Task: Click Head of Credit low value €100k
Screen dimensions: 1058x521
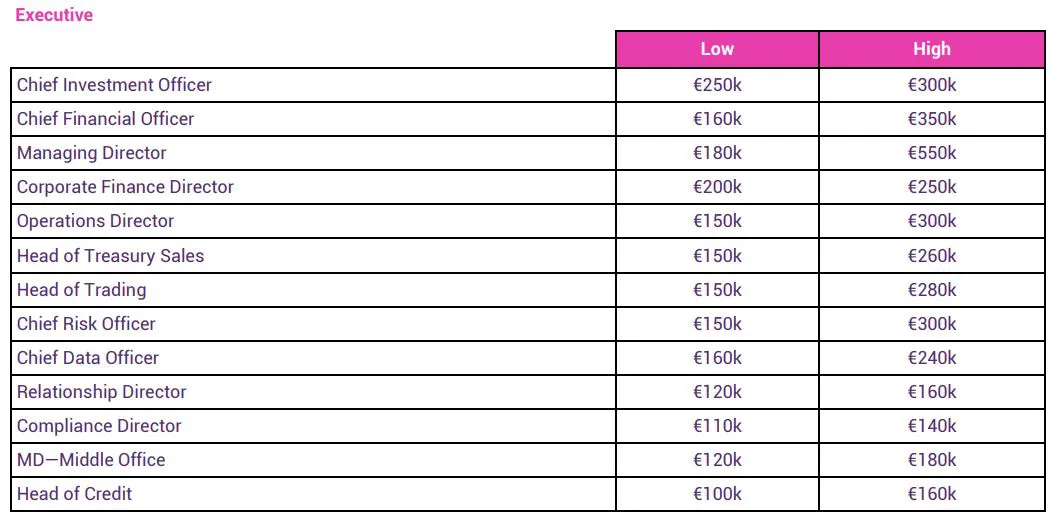Action: (717, 494)
